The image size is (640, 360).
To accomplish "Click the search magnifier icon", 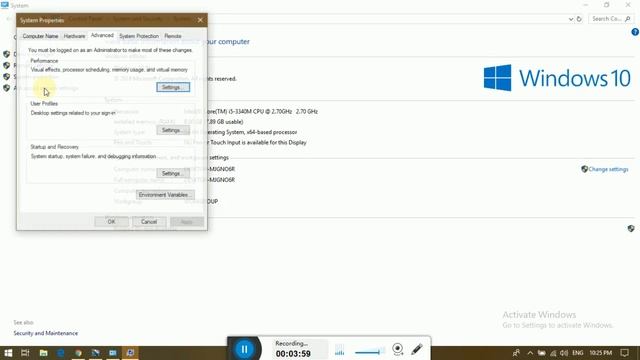I will [x=628, y=19].
